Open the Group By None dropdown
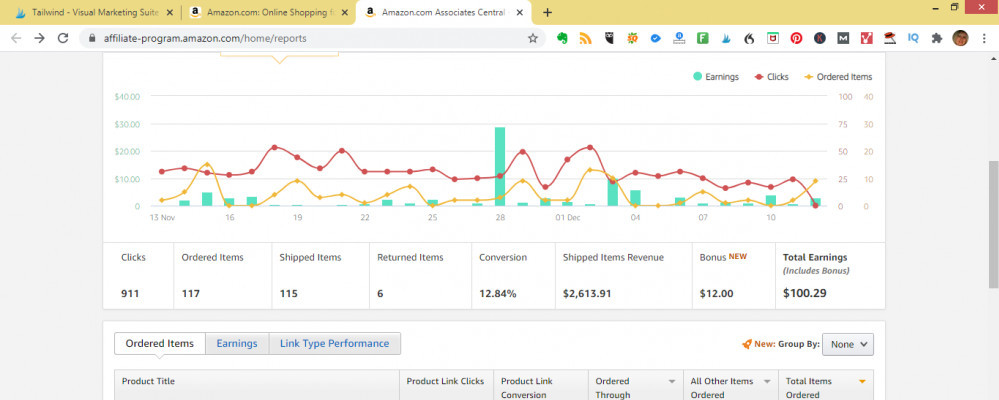Image resolution: width=999 pixels, height=400 pixels. point(848,344)
